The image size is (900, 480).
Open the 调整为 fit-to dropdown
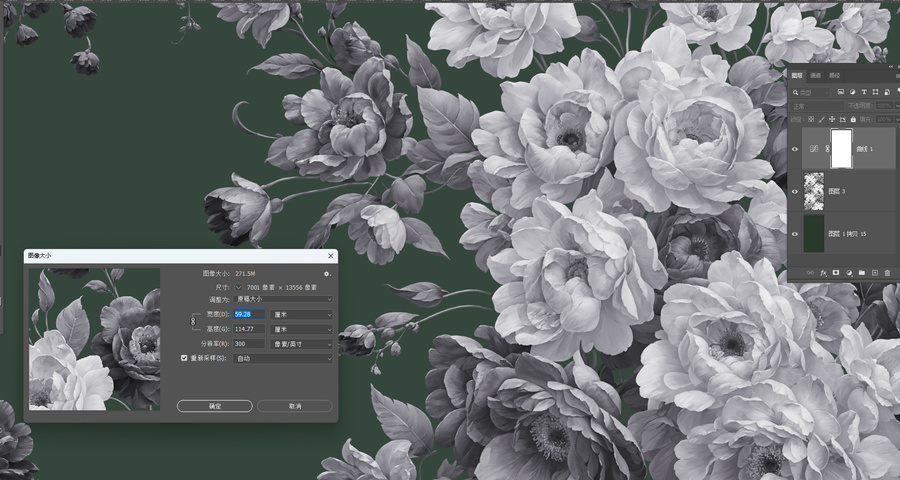(x=284, y=299)
